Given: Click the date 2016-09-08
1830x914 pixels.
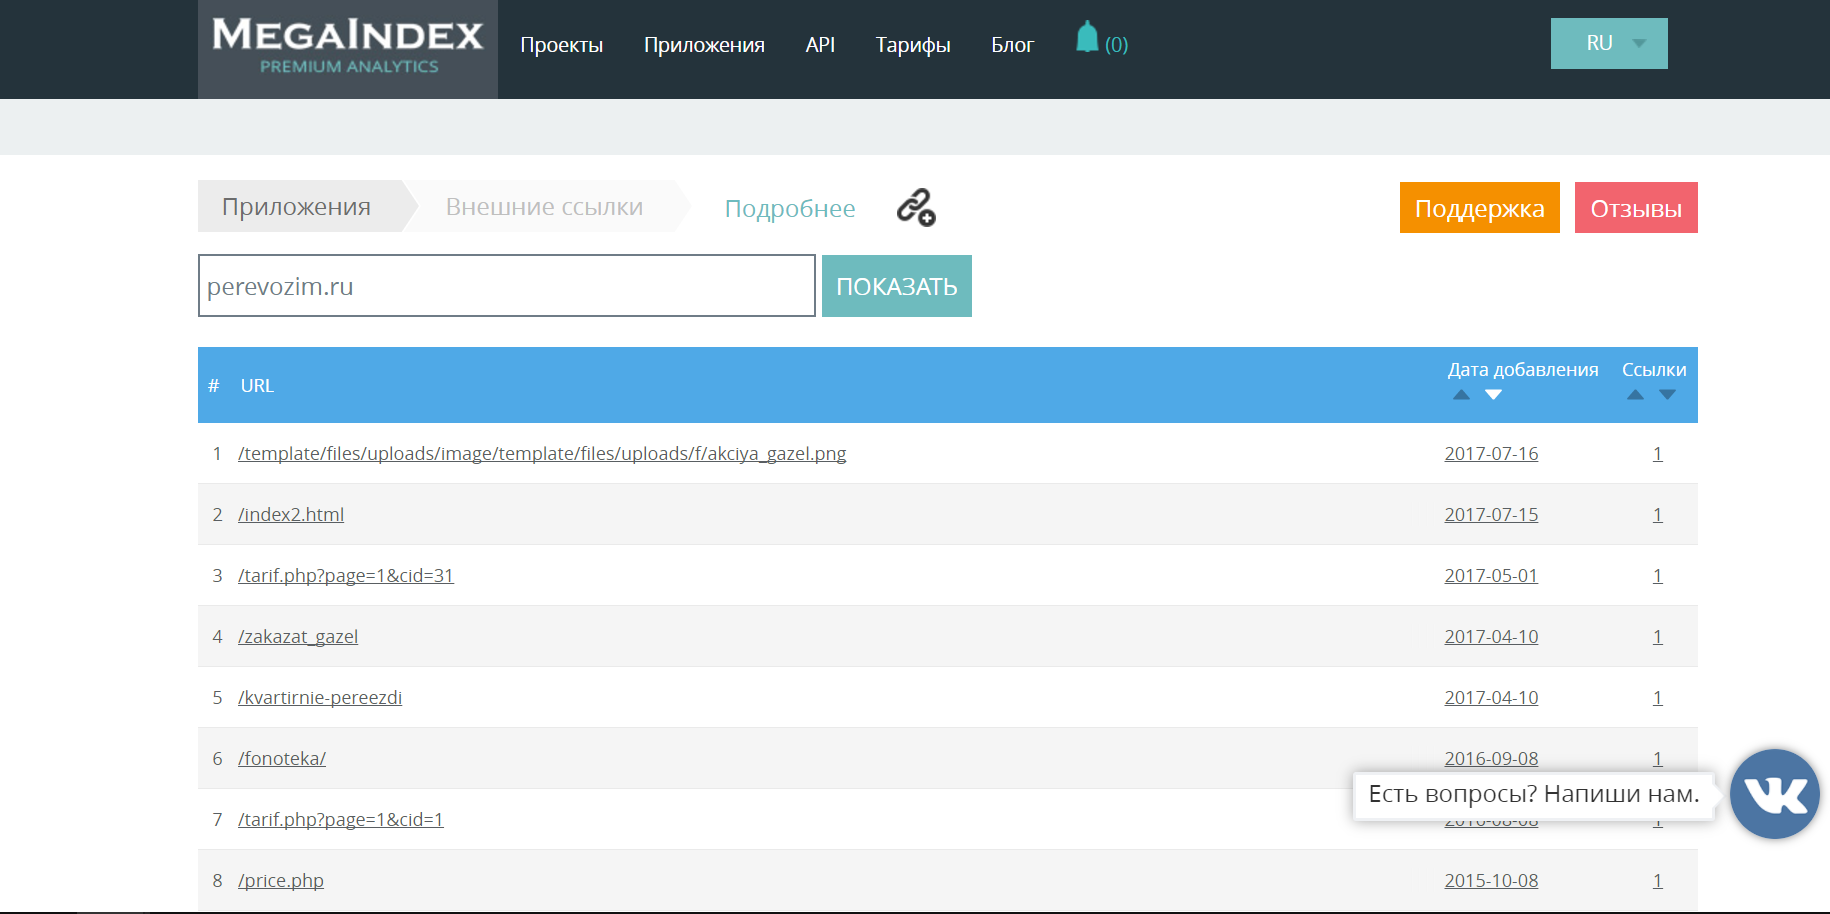Looking at the screenshot, I should 1491,759.
